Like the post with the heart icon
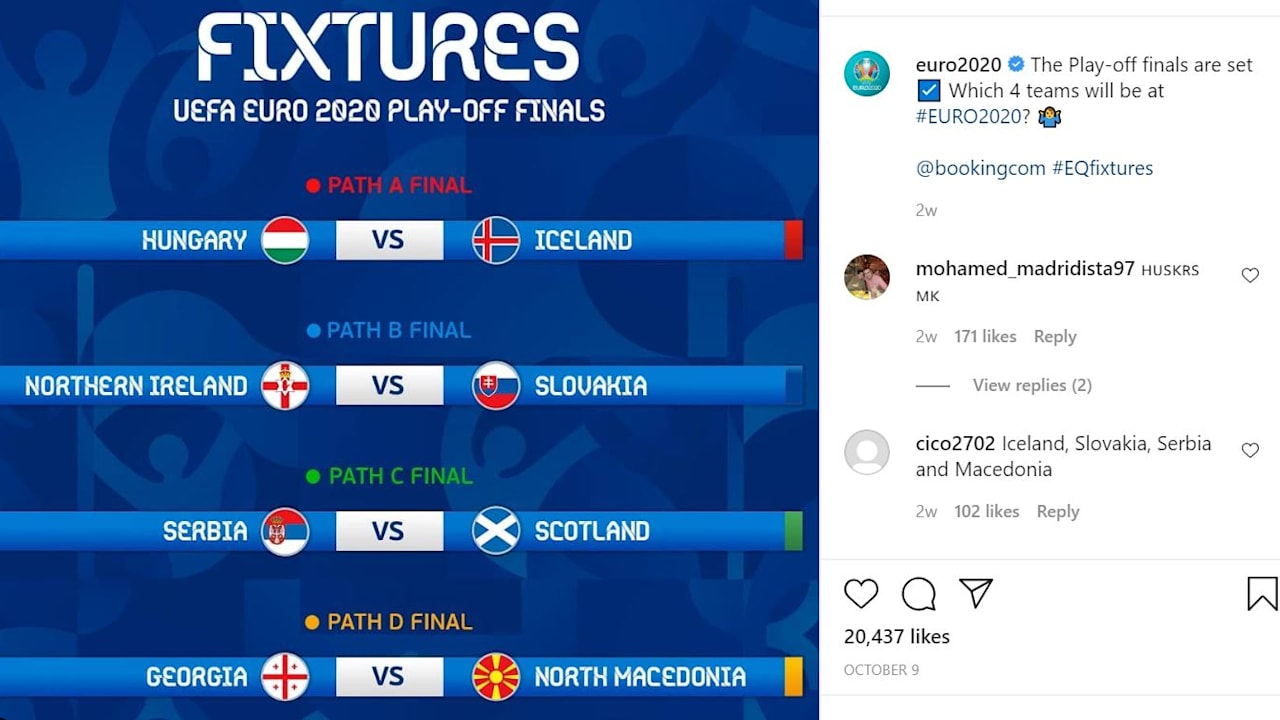 tap(860, 594)
